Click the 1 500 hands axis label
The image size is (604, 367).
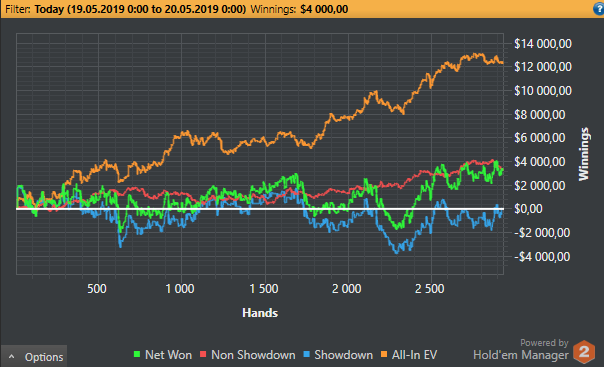264,289
